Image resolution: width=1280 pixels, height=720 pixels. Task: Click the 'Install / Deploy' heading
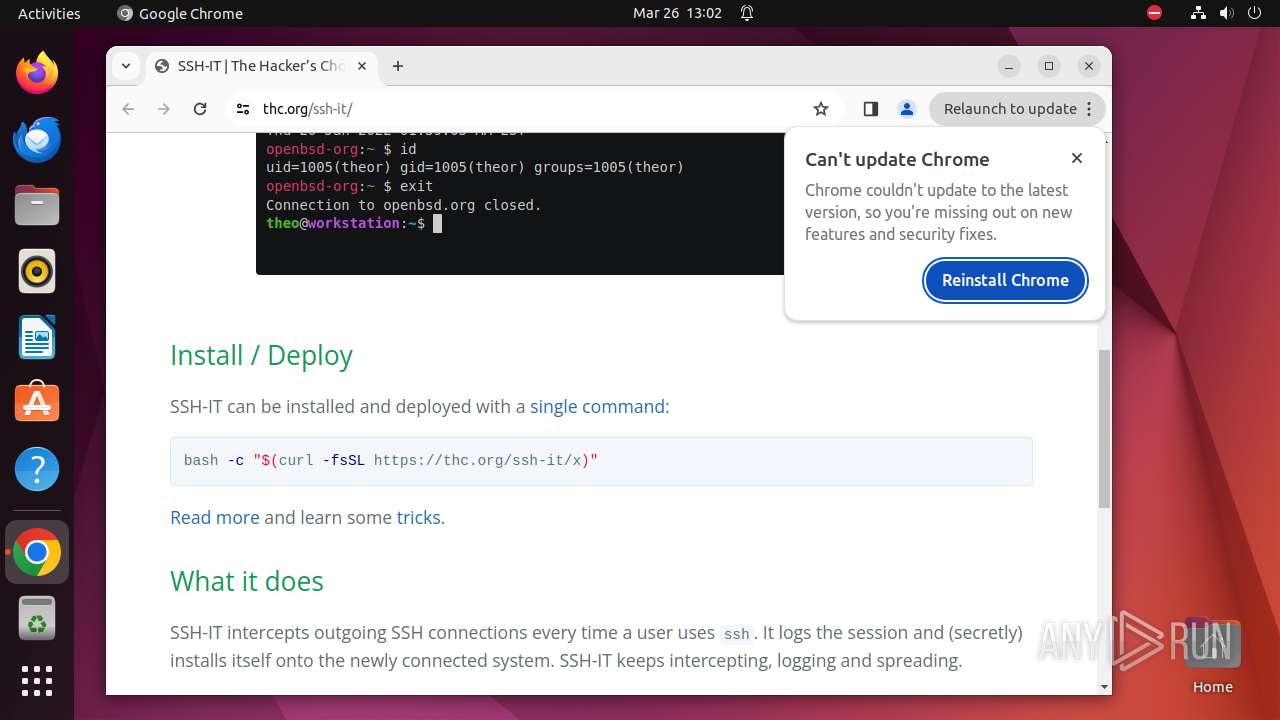click(x=261, y=355)
